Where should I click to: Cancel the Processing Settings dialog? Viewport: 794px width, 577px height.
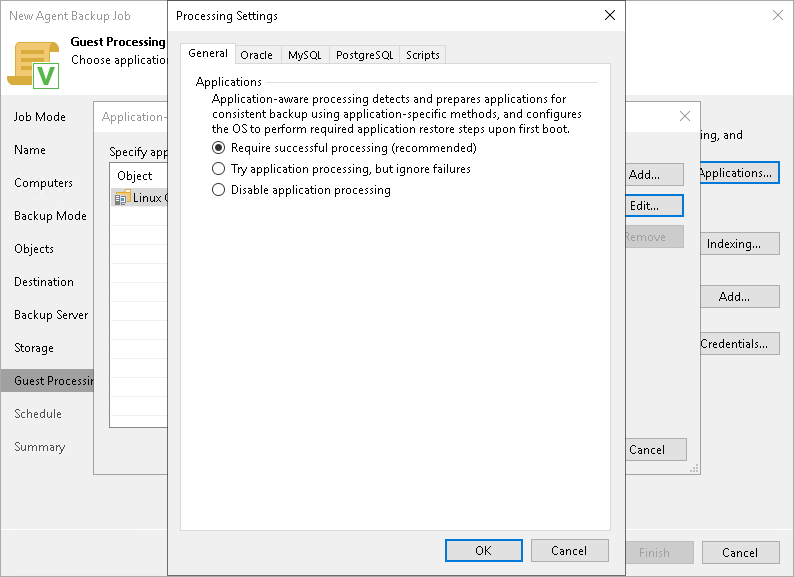569,551
